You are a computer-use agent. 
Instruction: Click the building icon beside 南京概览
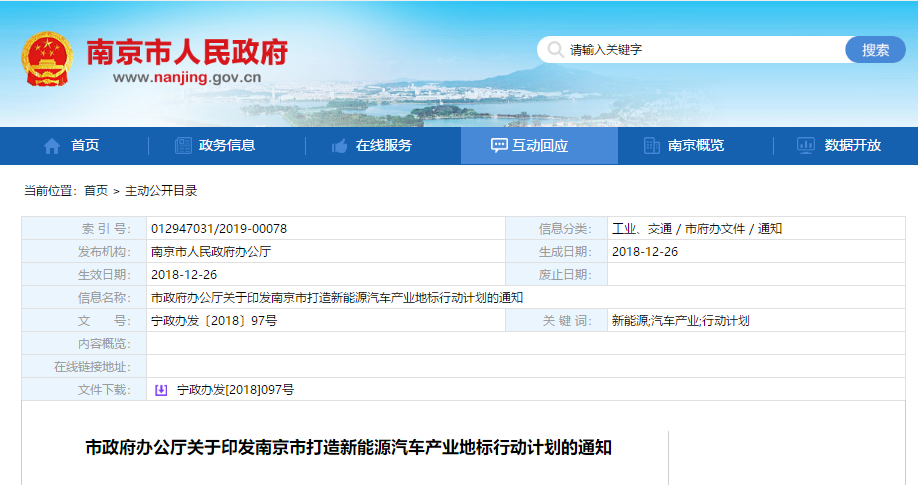pos(652,145)
